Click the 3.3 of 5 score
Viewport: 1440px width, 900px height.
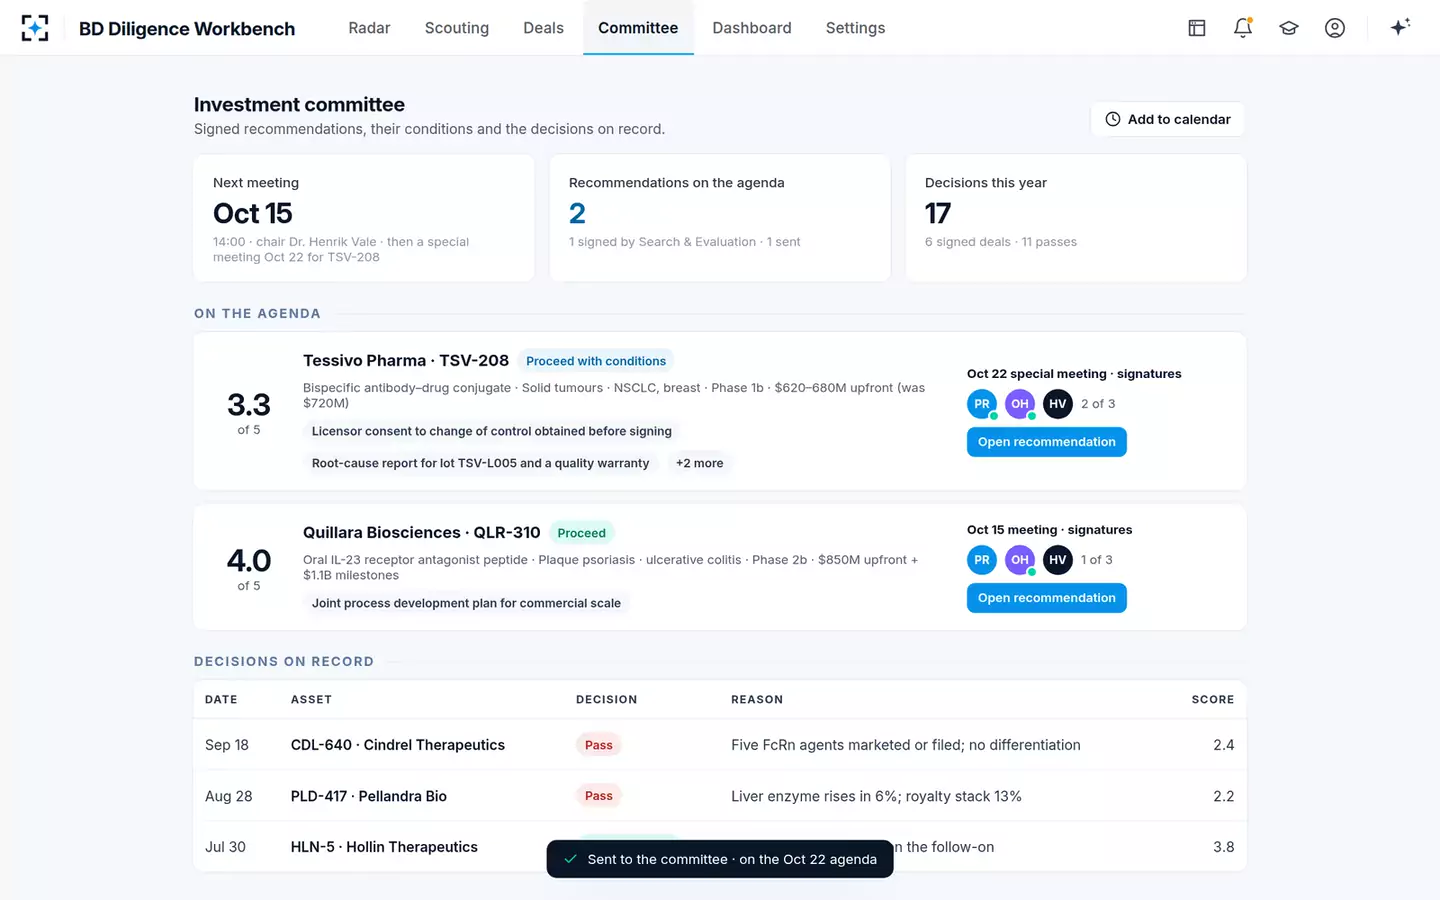(x=249, y=411)
